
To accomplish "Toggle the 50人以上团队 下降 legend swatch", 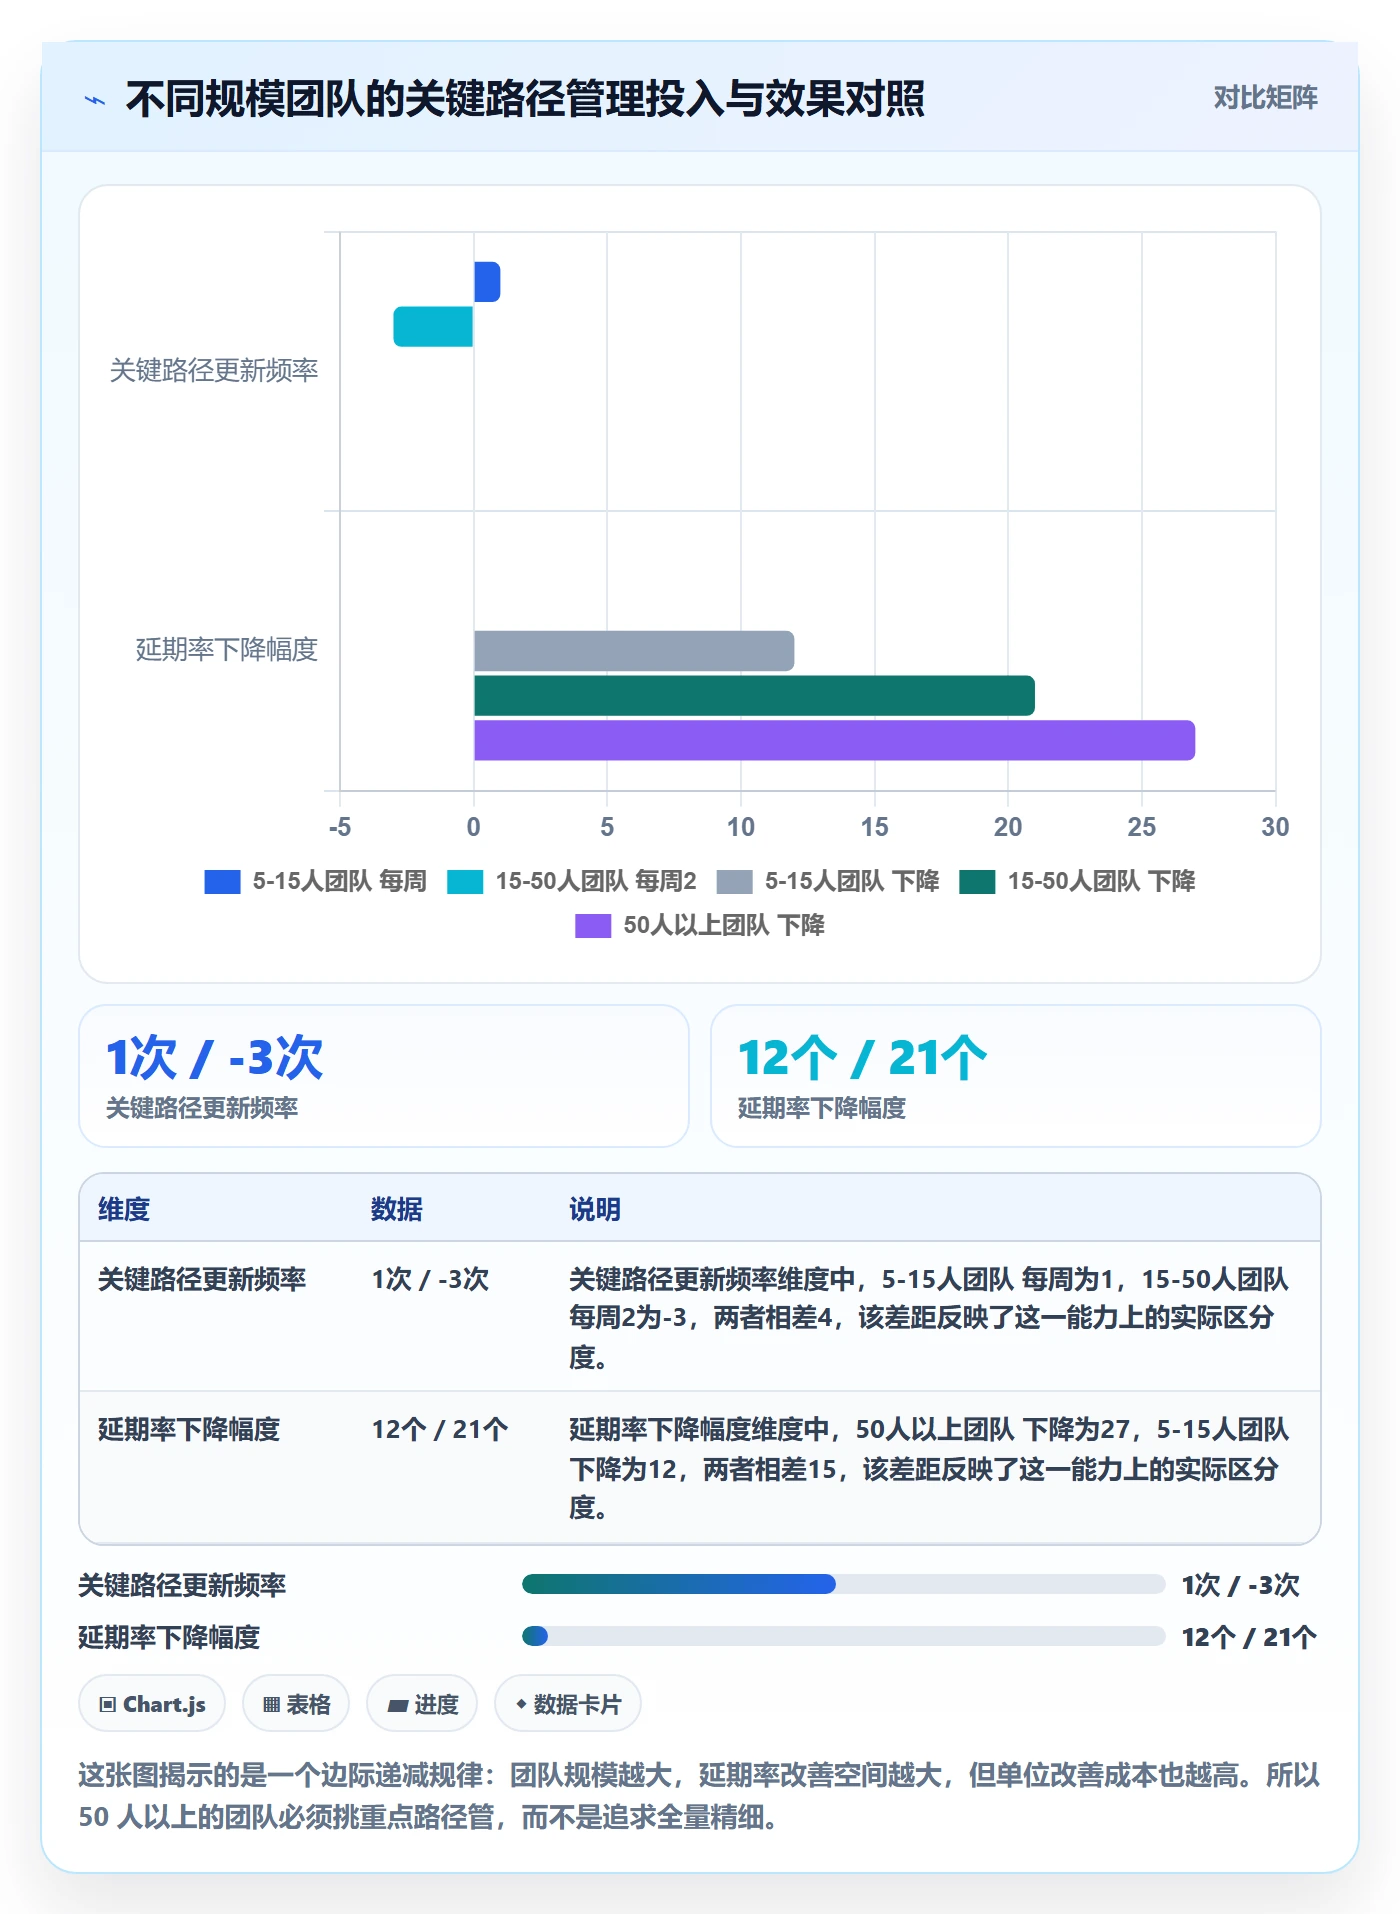I will pos(593,925).
